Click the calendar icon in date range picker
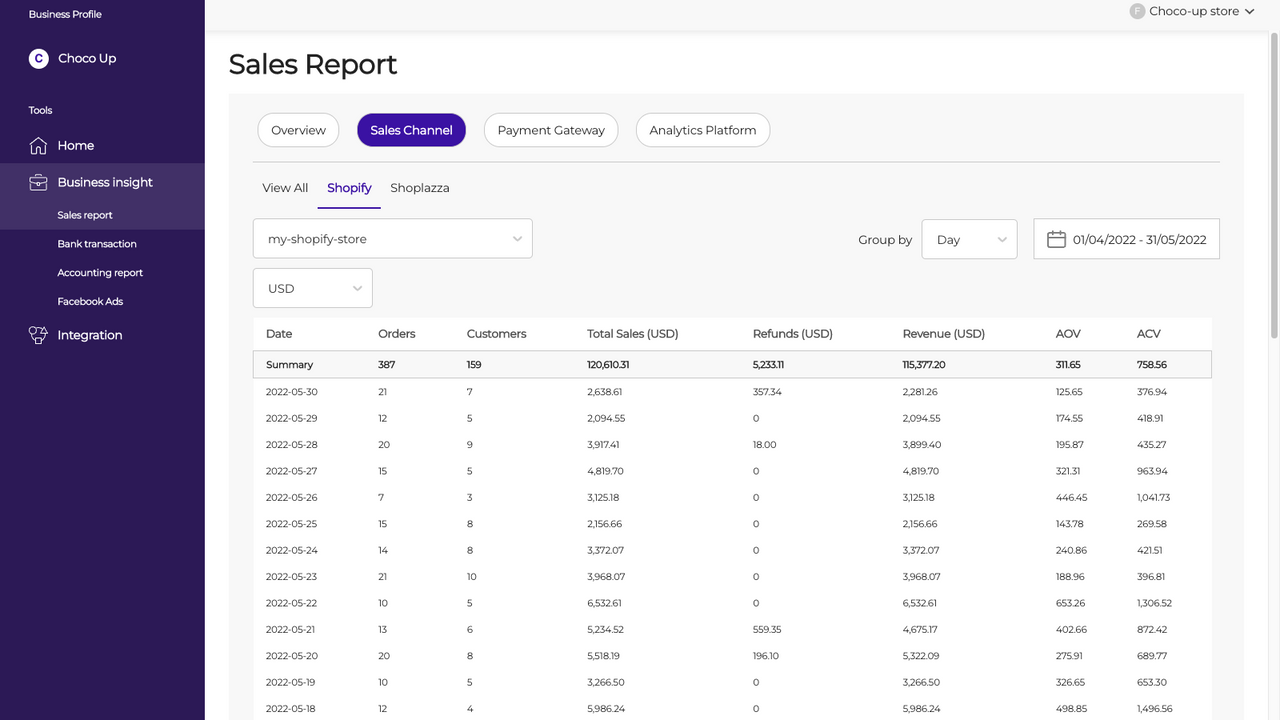 pos(1056,238)
